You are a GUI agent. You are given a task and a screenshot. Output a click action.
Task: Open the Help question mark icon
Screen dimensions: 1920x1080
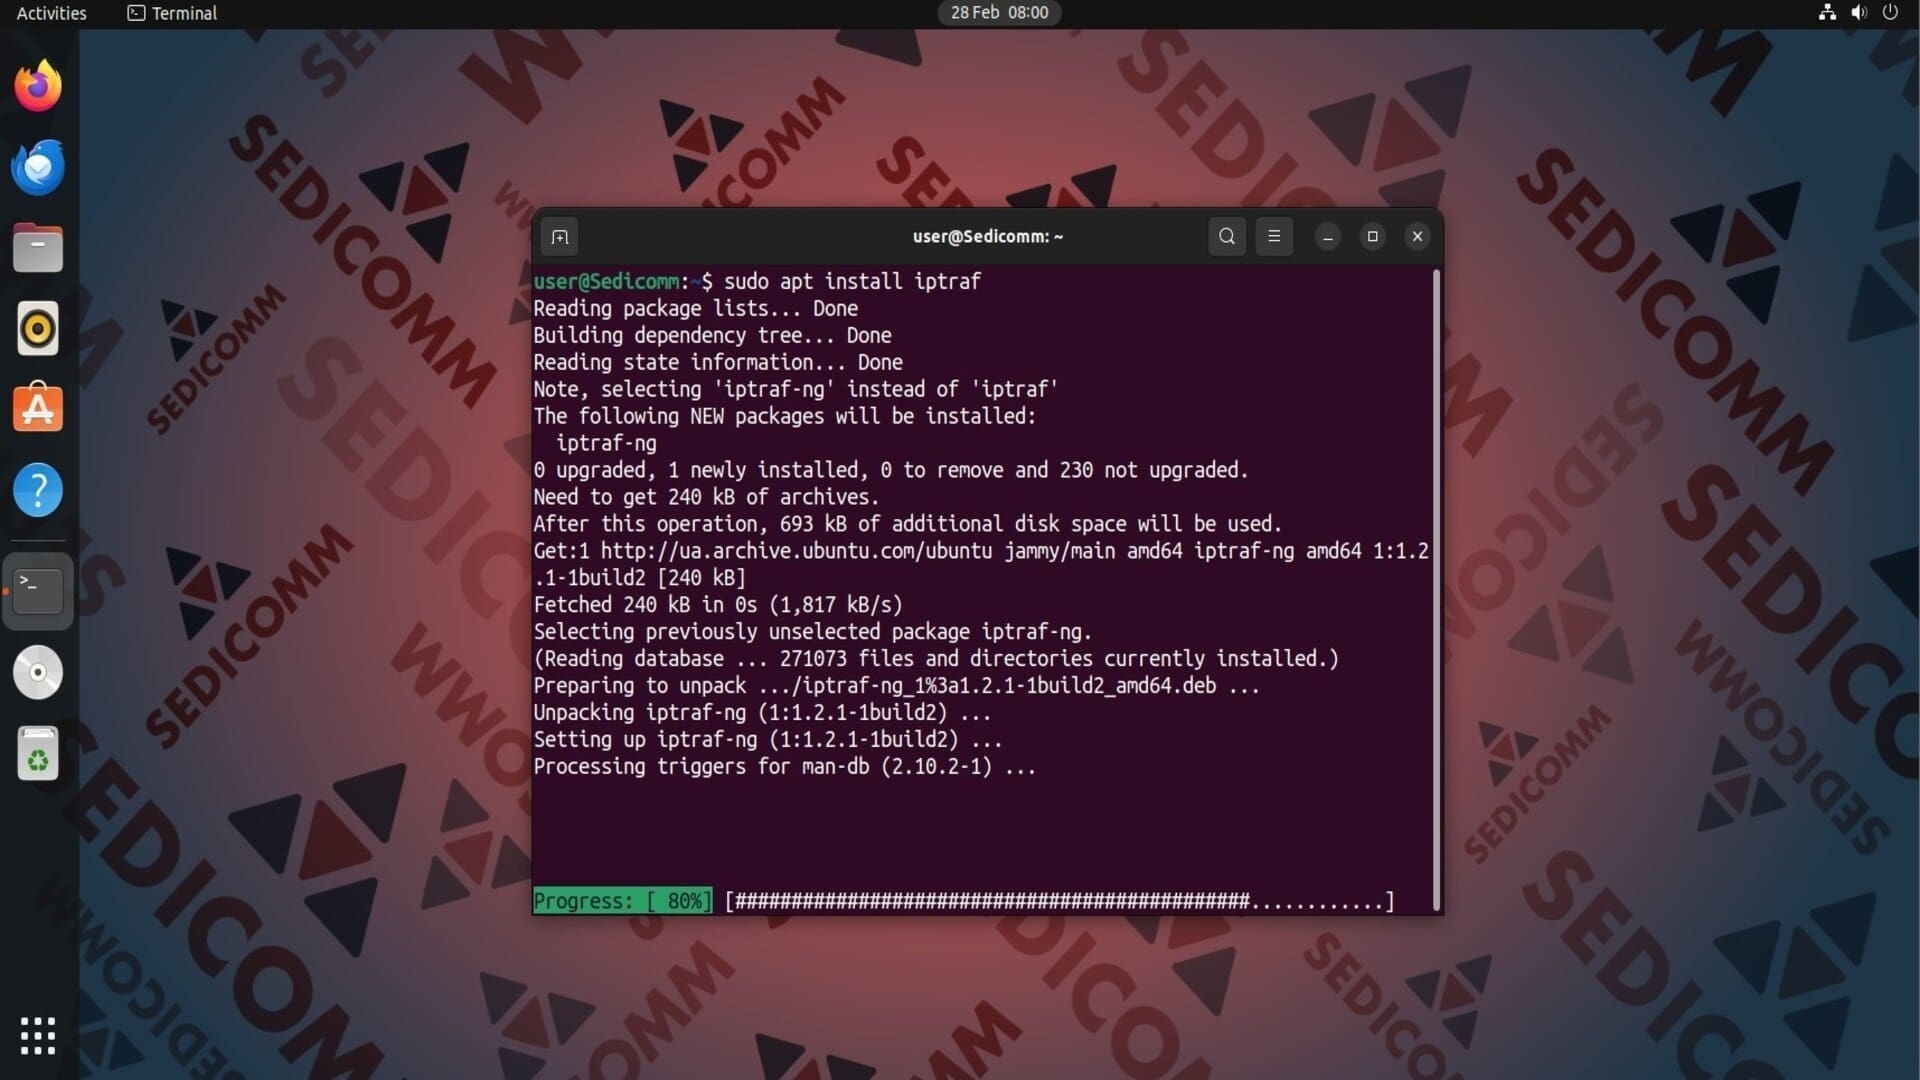38,490
